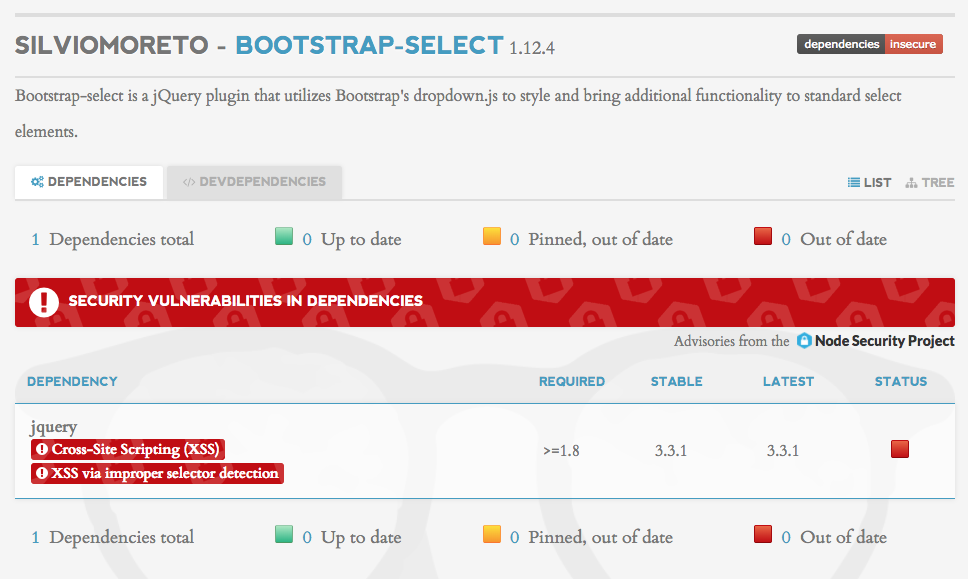The image size is (968, 579).
Task: Click the code icon on DEVDEPENDENCIES tab
Action: click(x=190, y=182)
